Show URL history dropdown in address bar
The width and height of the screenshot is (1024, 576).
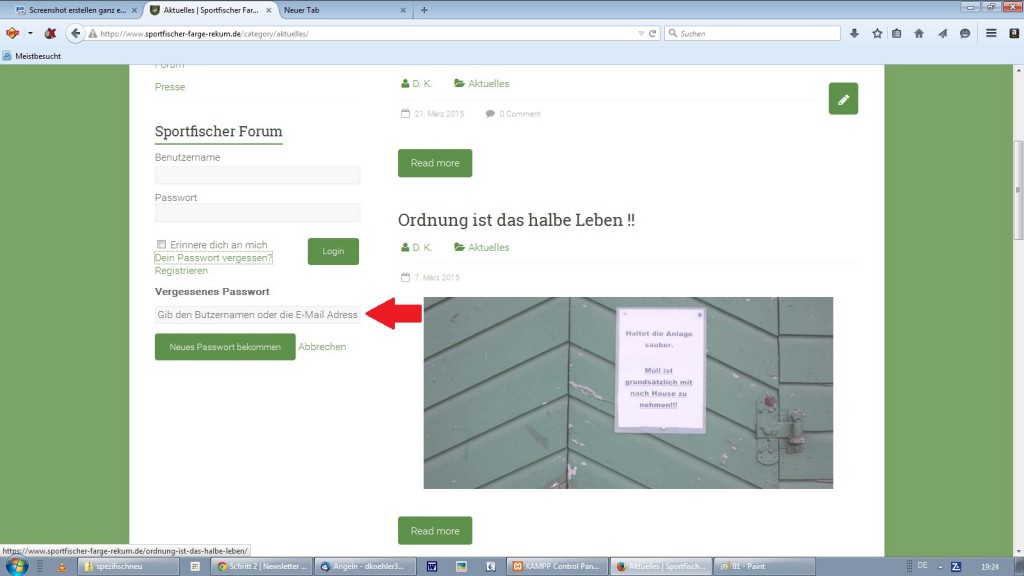pyautogui.click(x=641, y=33)
